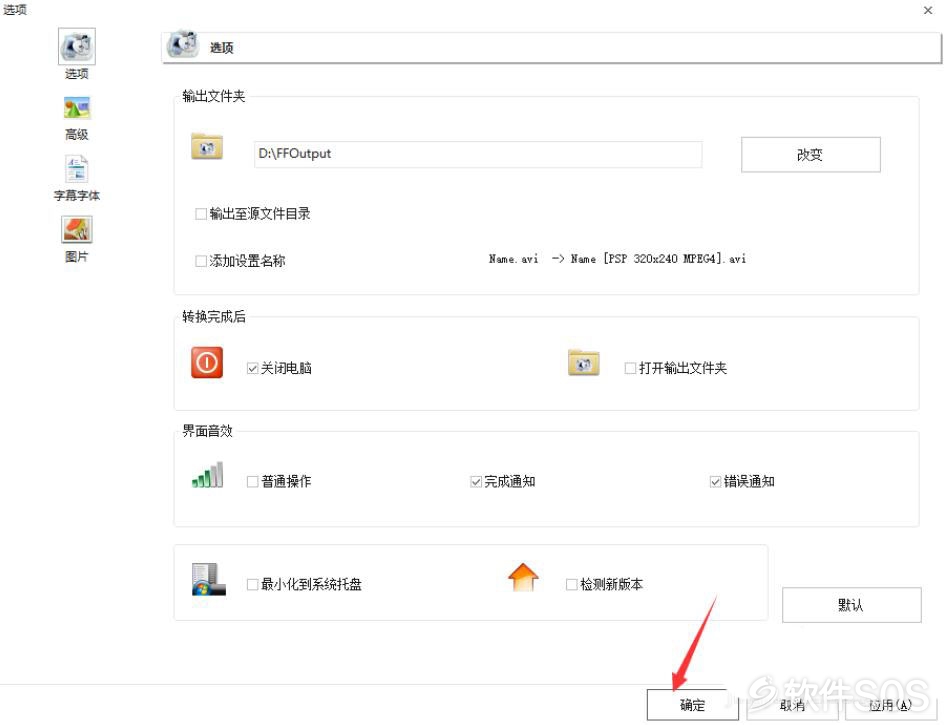This screenshot has height=725, width=944.
Task: Click the 取消 cancel button
Action: (792, 705)
